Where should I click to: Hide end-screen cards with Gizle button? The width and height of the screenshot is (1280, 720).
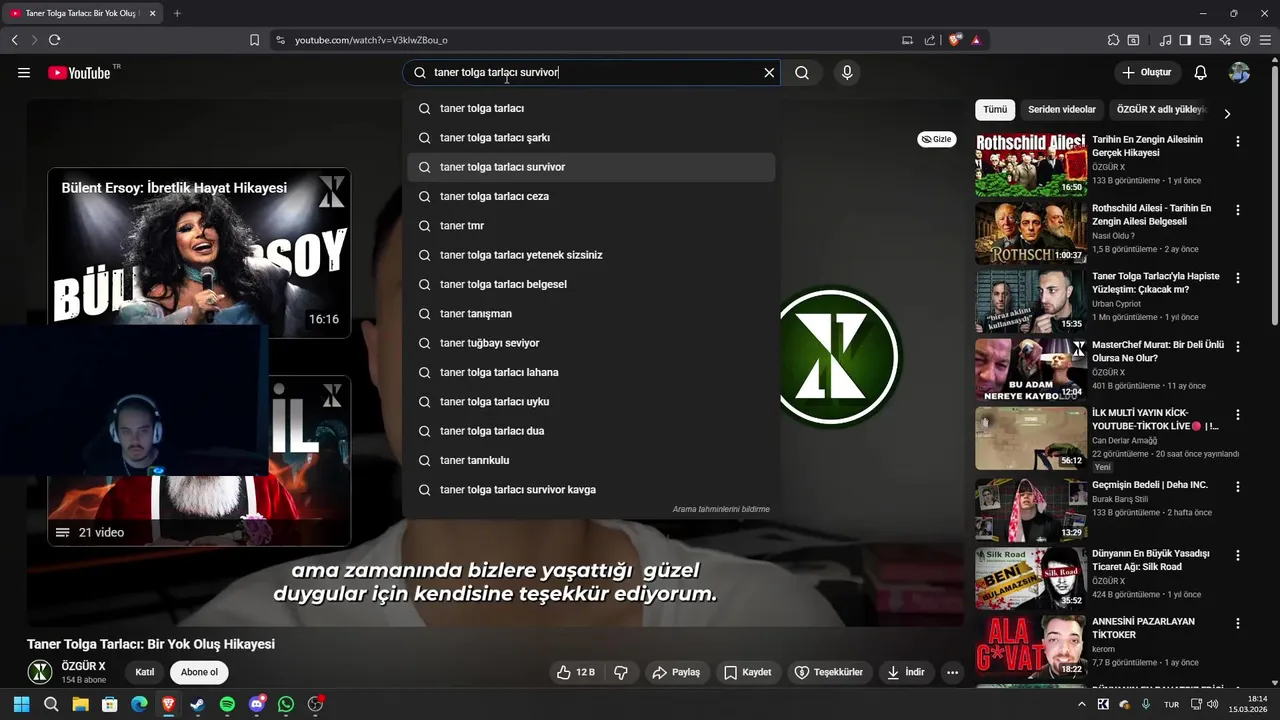(936, 139)
